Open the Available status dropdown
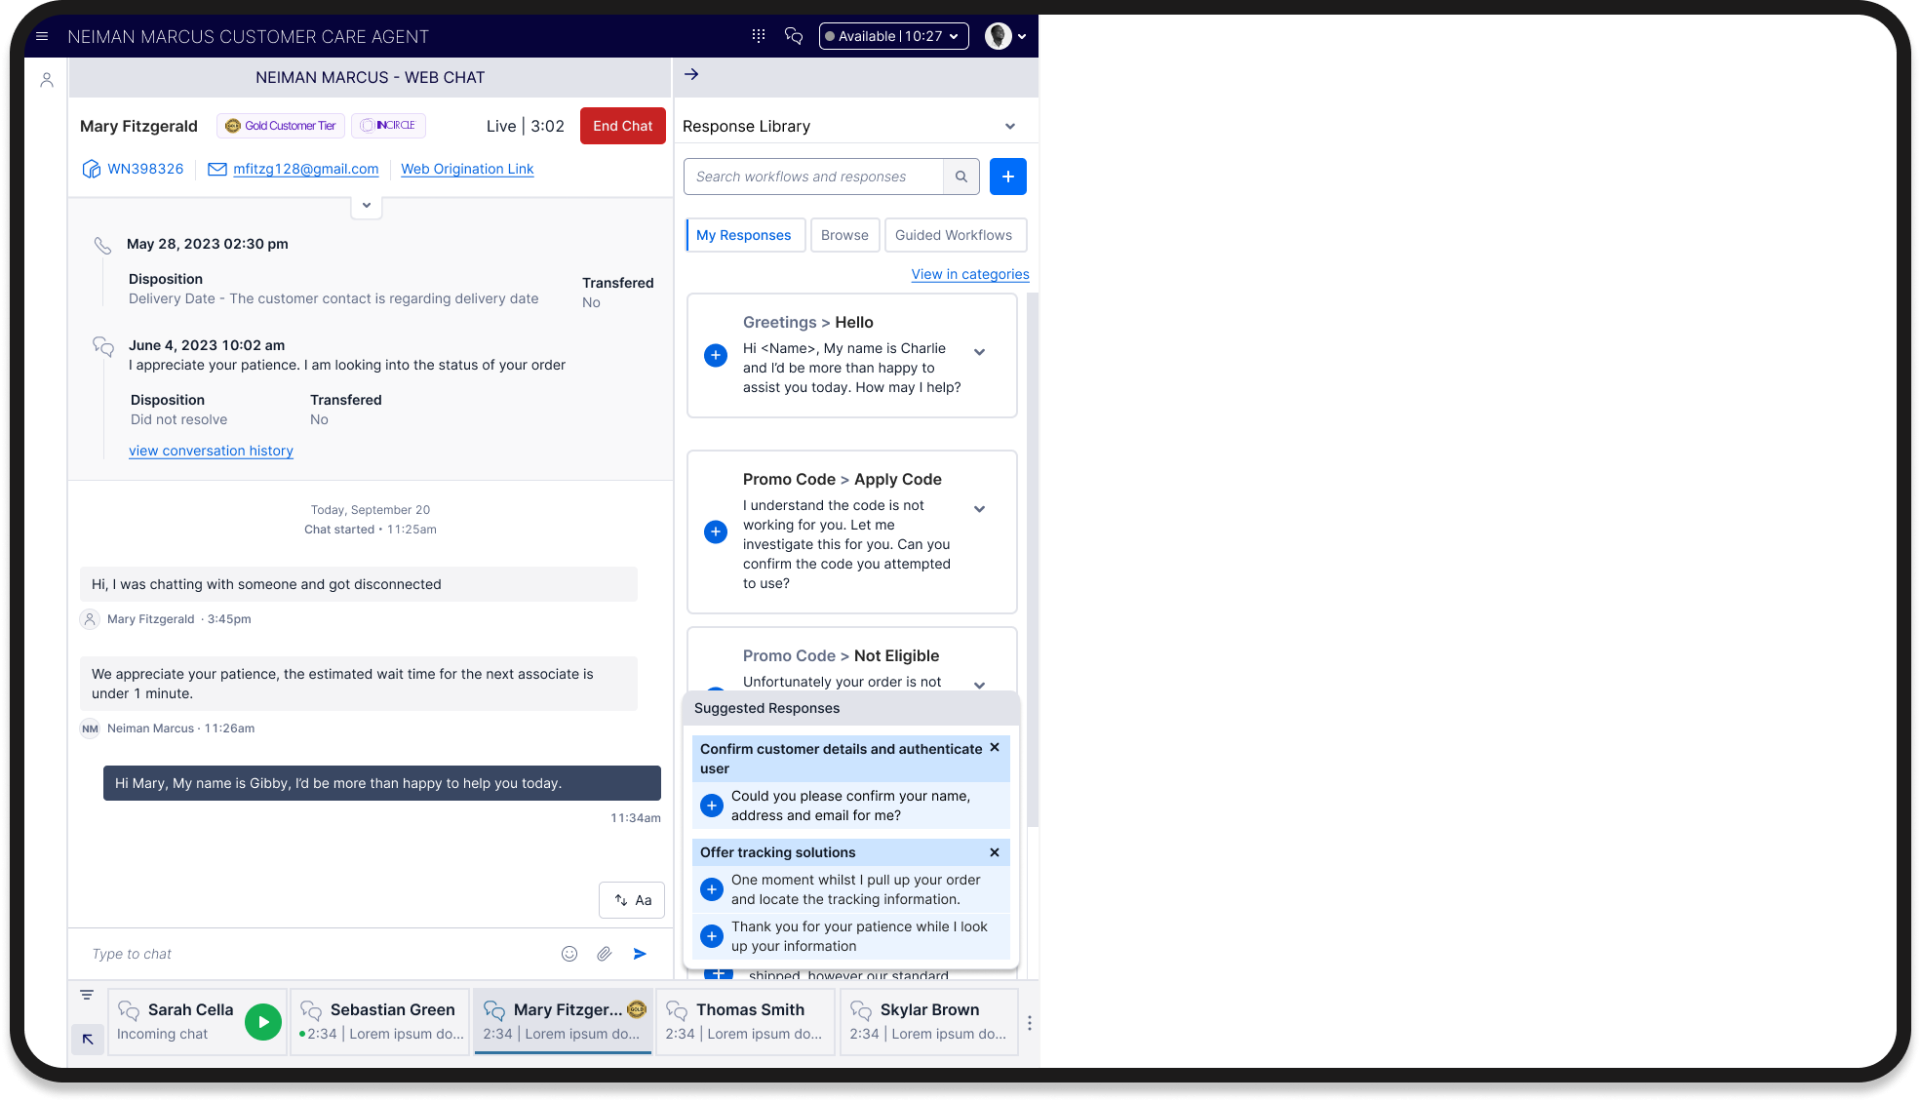Viewport: 1921px width, 1102px height. (893, 36)
